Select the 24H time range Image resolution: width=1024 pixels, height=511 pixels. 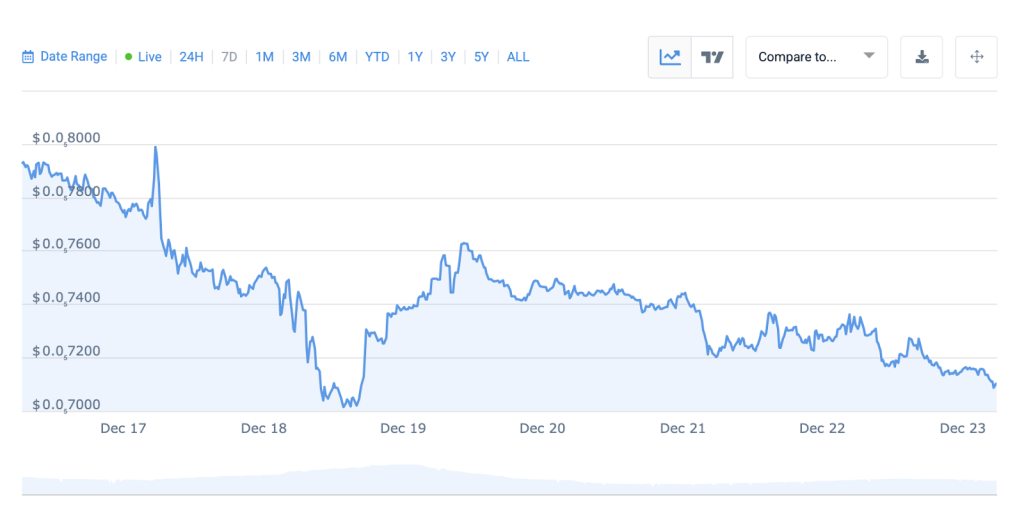[x=191, y=57]
